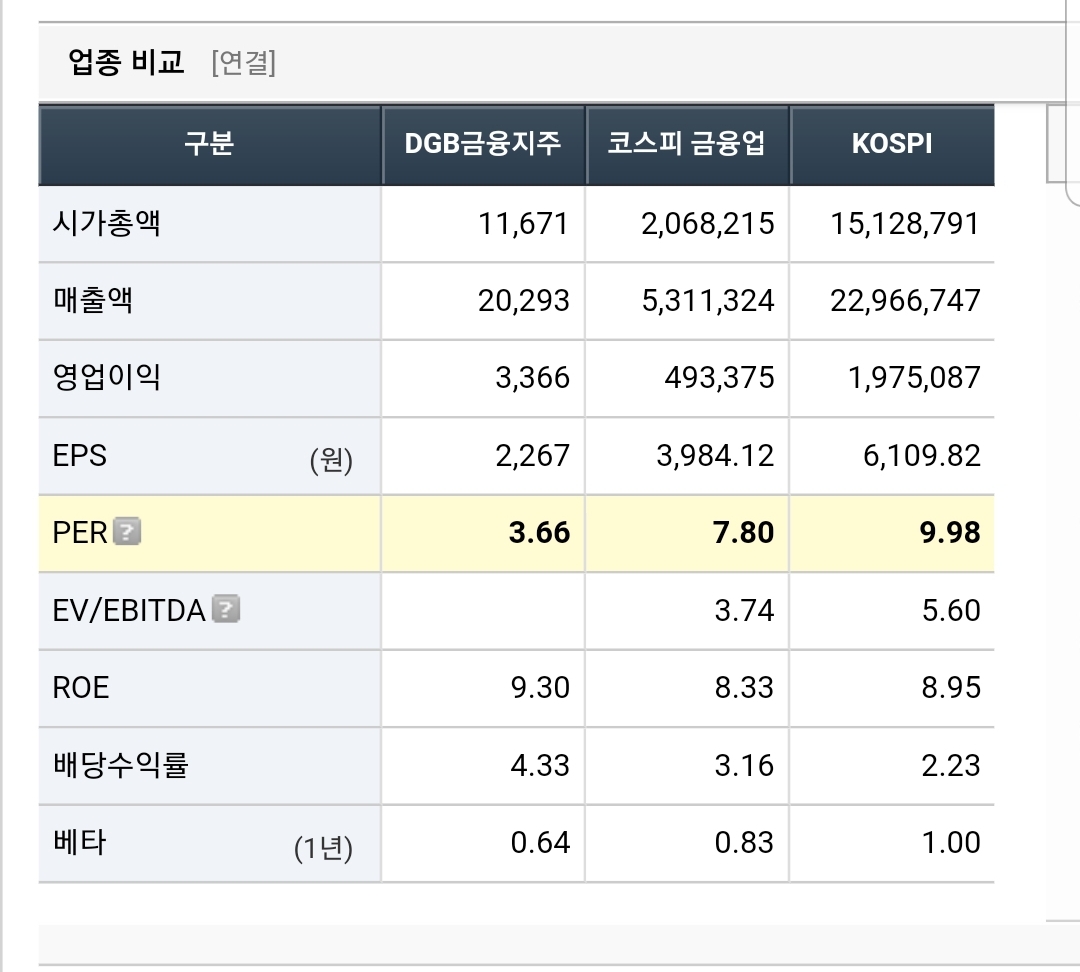Click the (원) unit in EPS row
This screenshot has width=1080, height=972.
331,459
